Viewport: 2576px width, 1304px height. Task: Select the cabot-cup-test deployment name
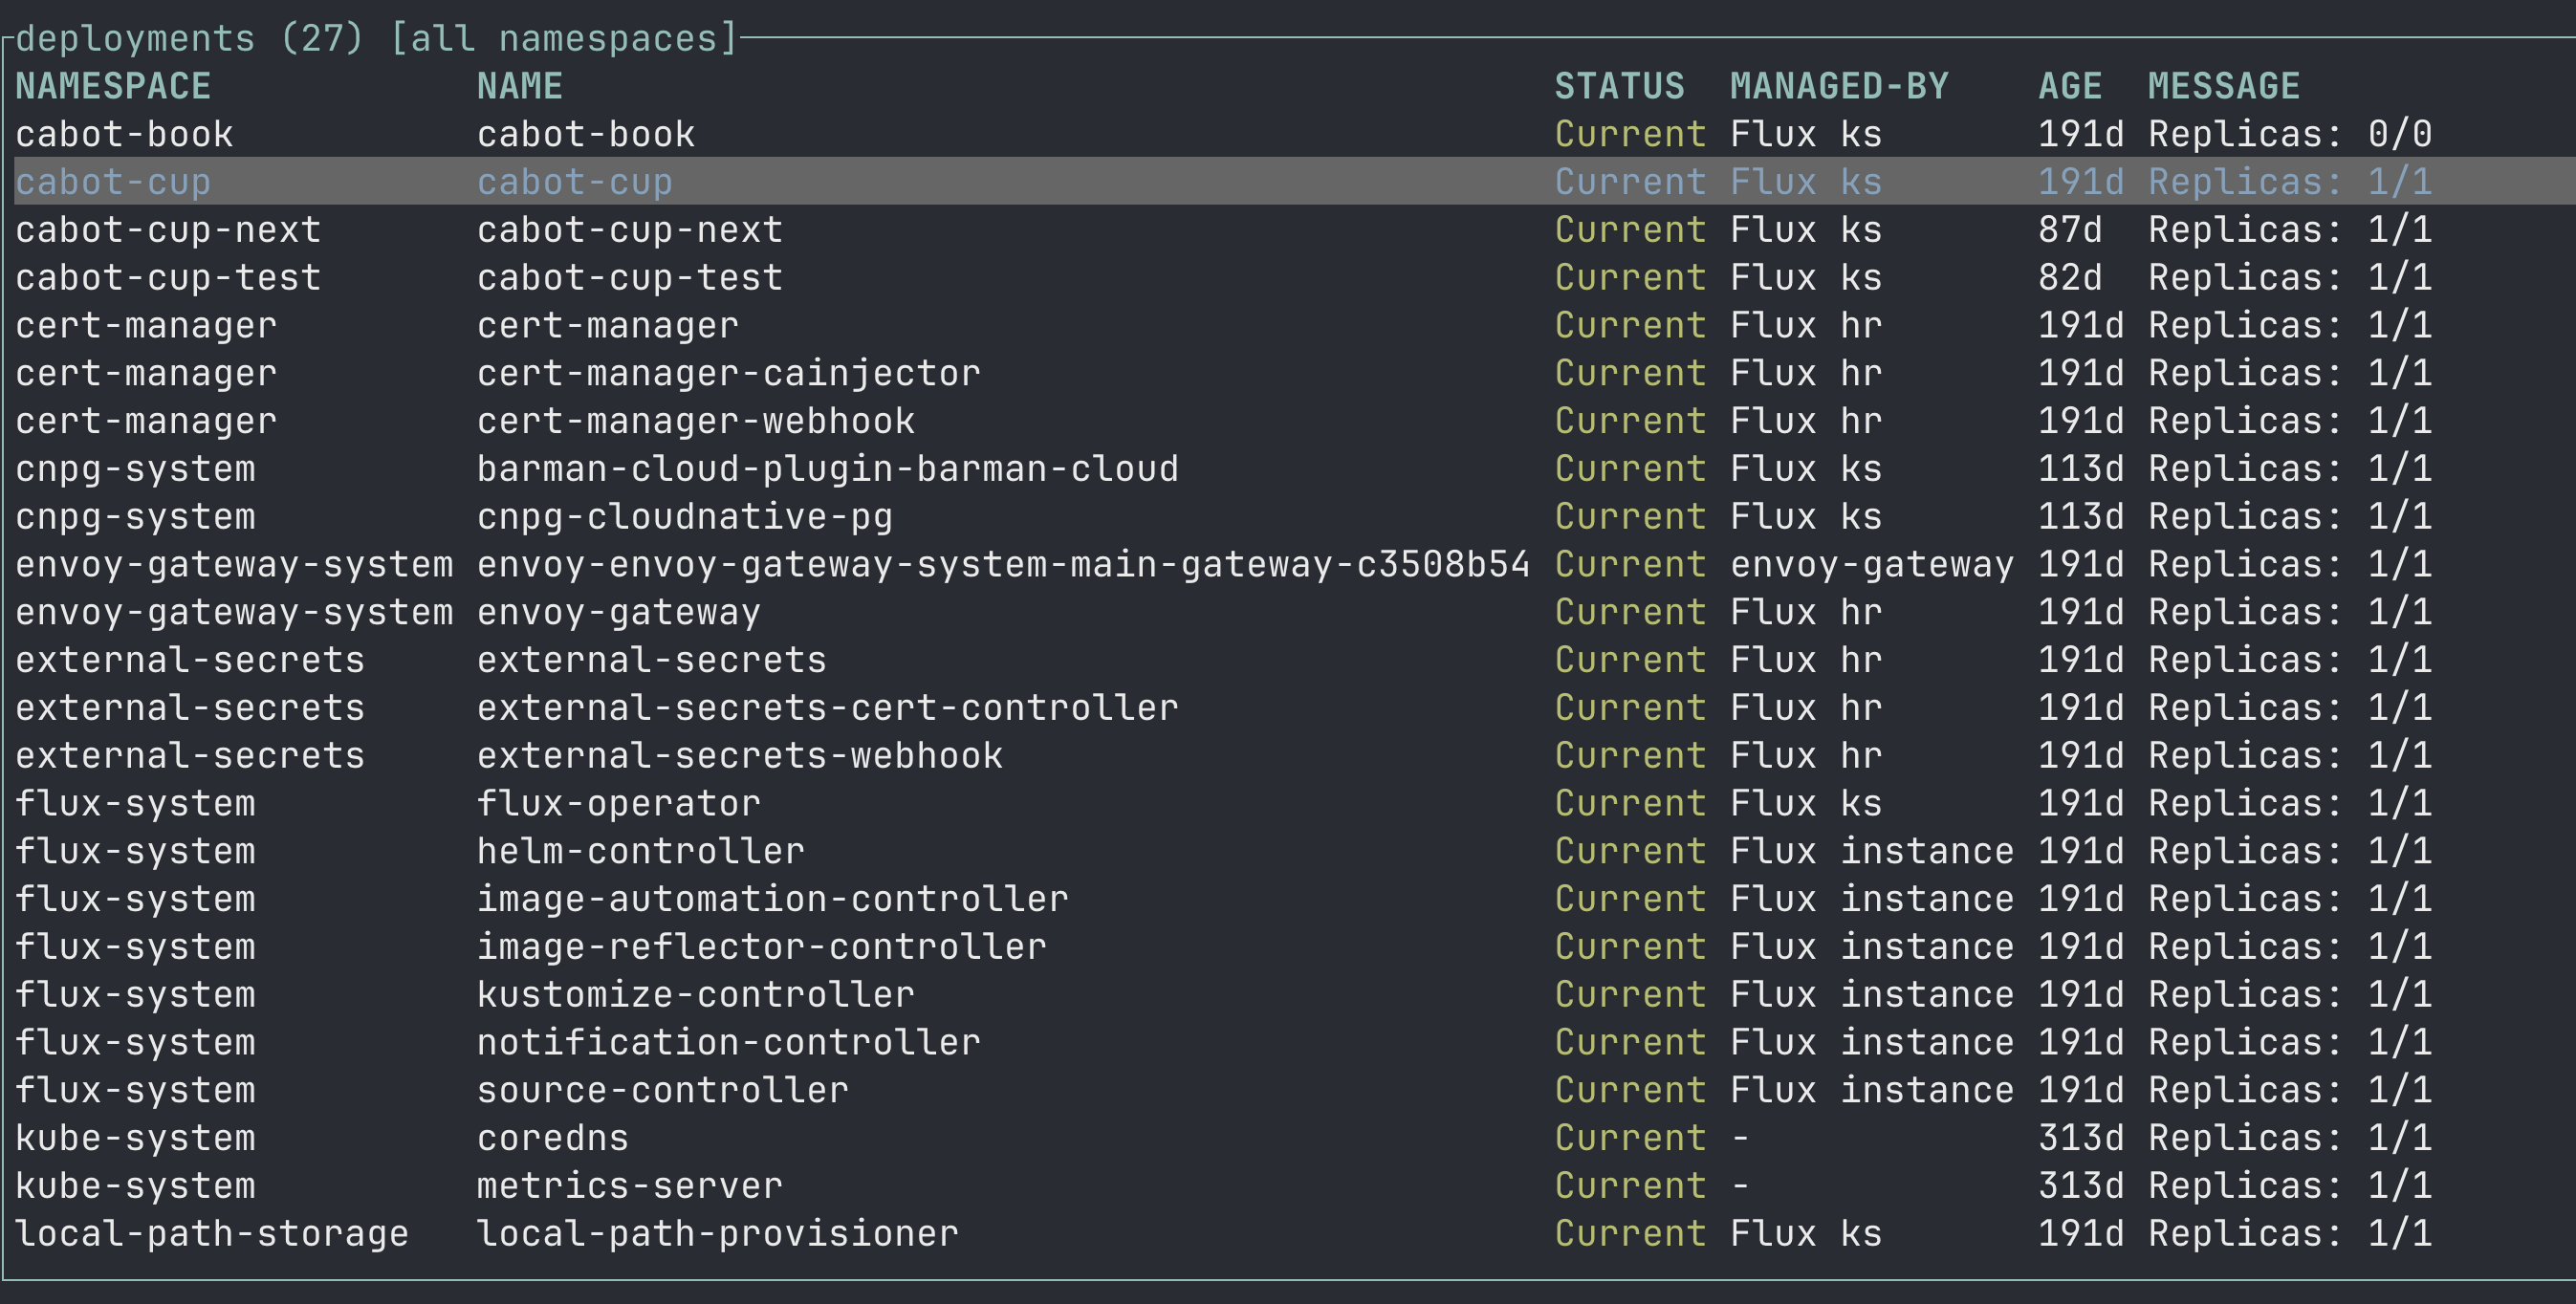point(630,277)
